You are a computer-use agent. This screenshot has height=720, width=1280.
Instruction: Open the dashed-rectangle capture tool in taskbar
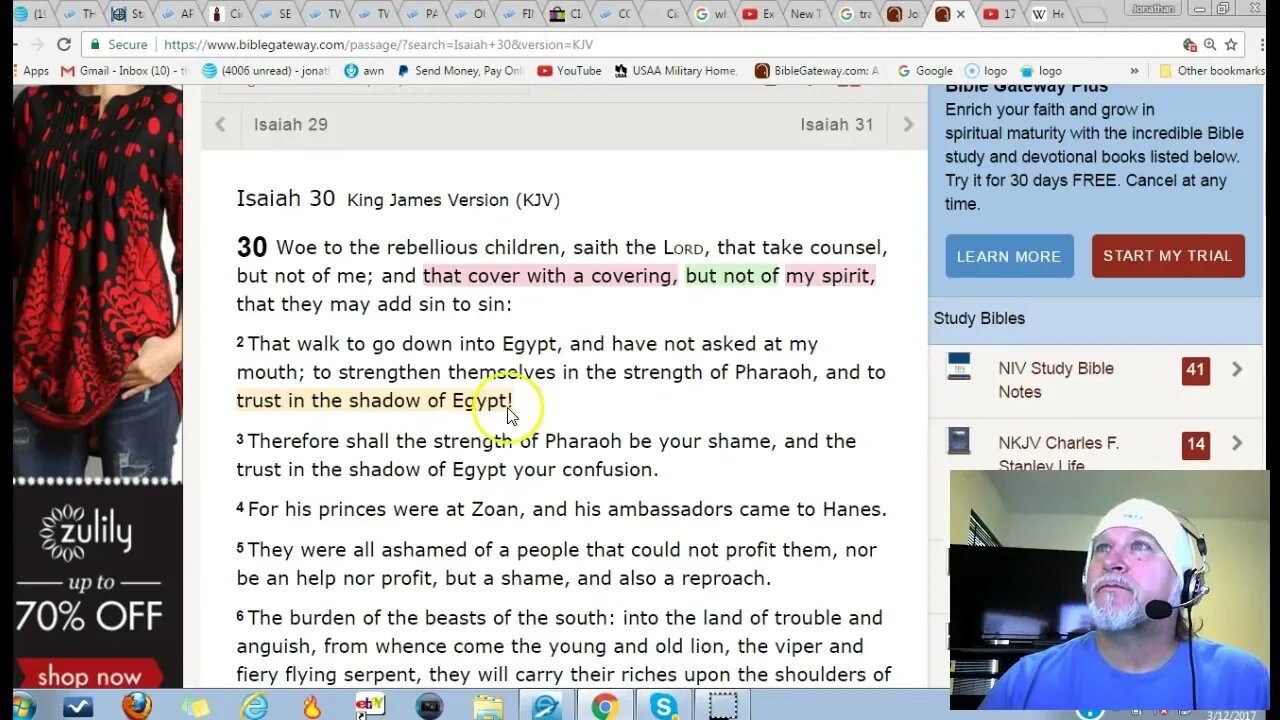click(x=722, y=706)
